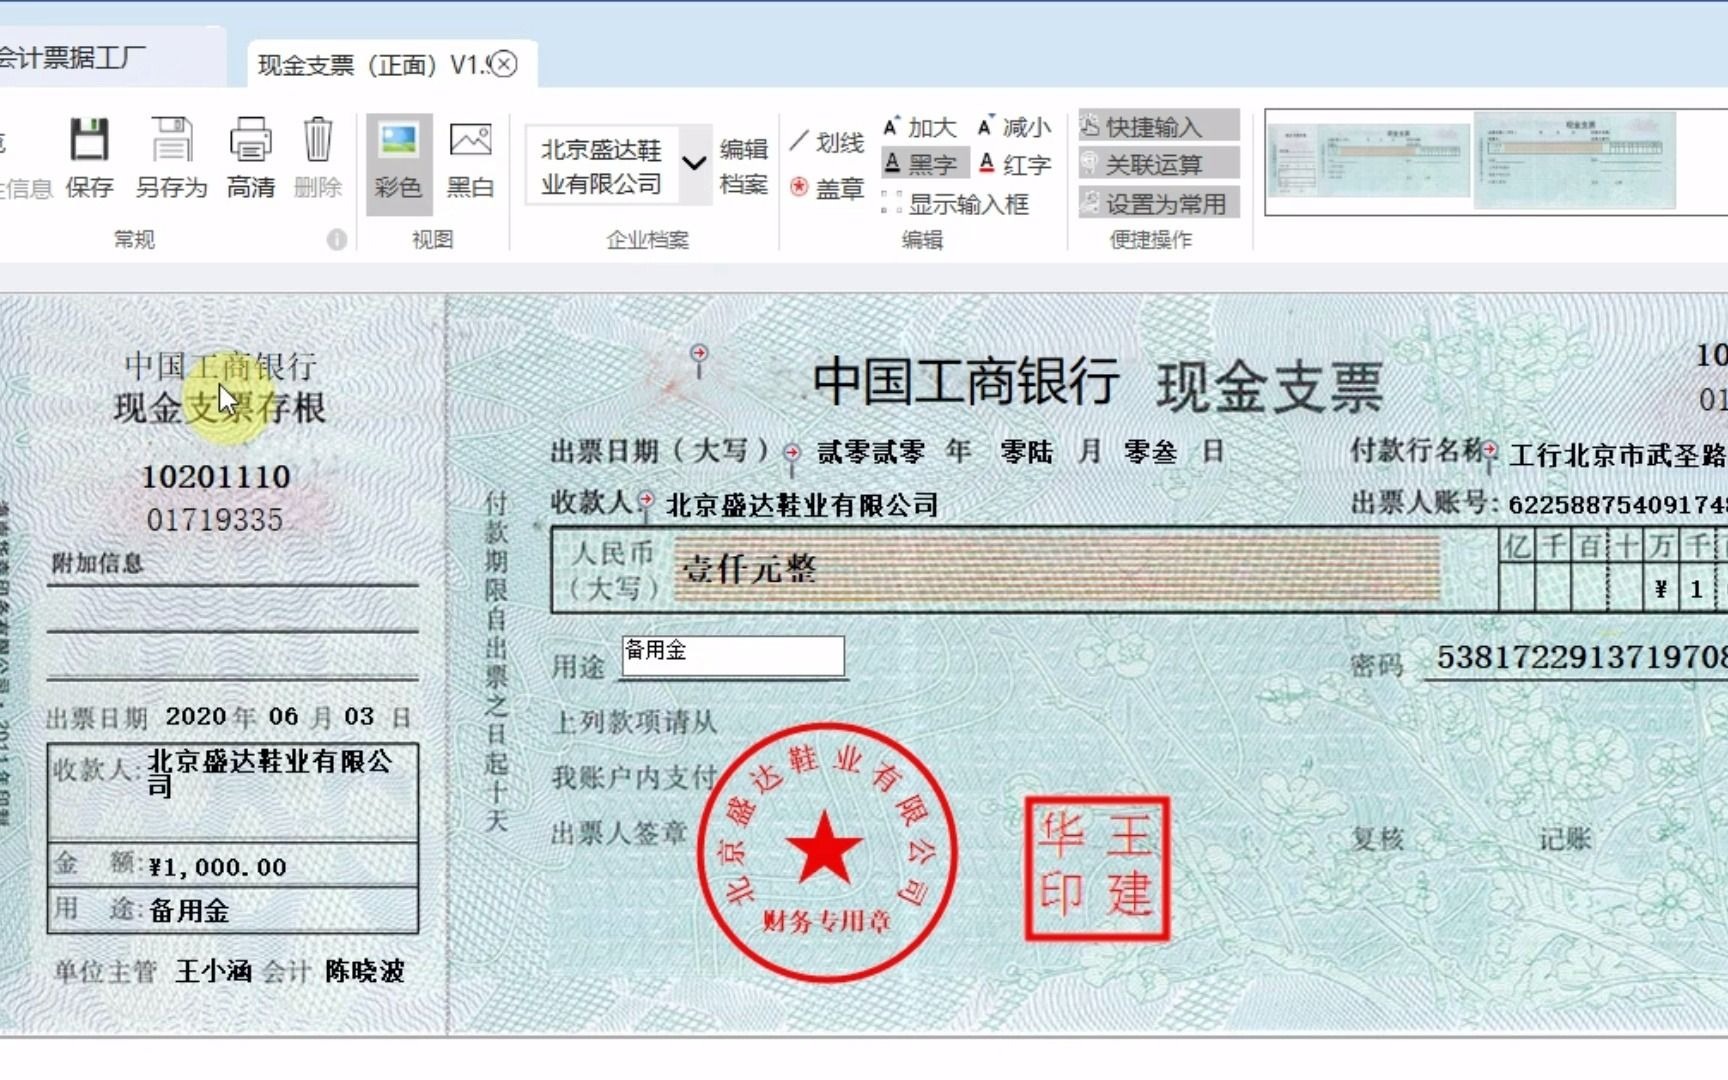Click Quick Input (快捷输入) button
The width and height of the screenshot is (1728, 1080).
coord(1158,126)
